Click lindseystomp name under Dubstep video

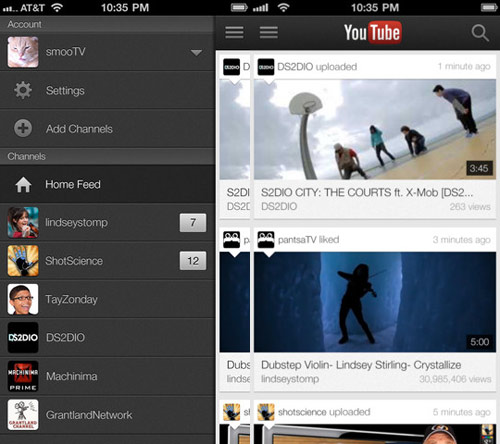tap(290, 379)
